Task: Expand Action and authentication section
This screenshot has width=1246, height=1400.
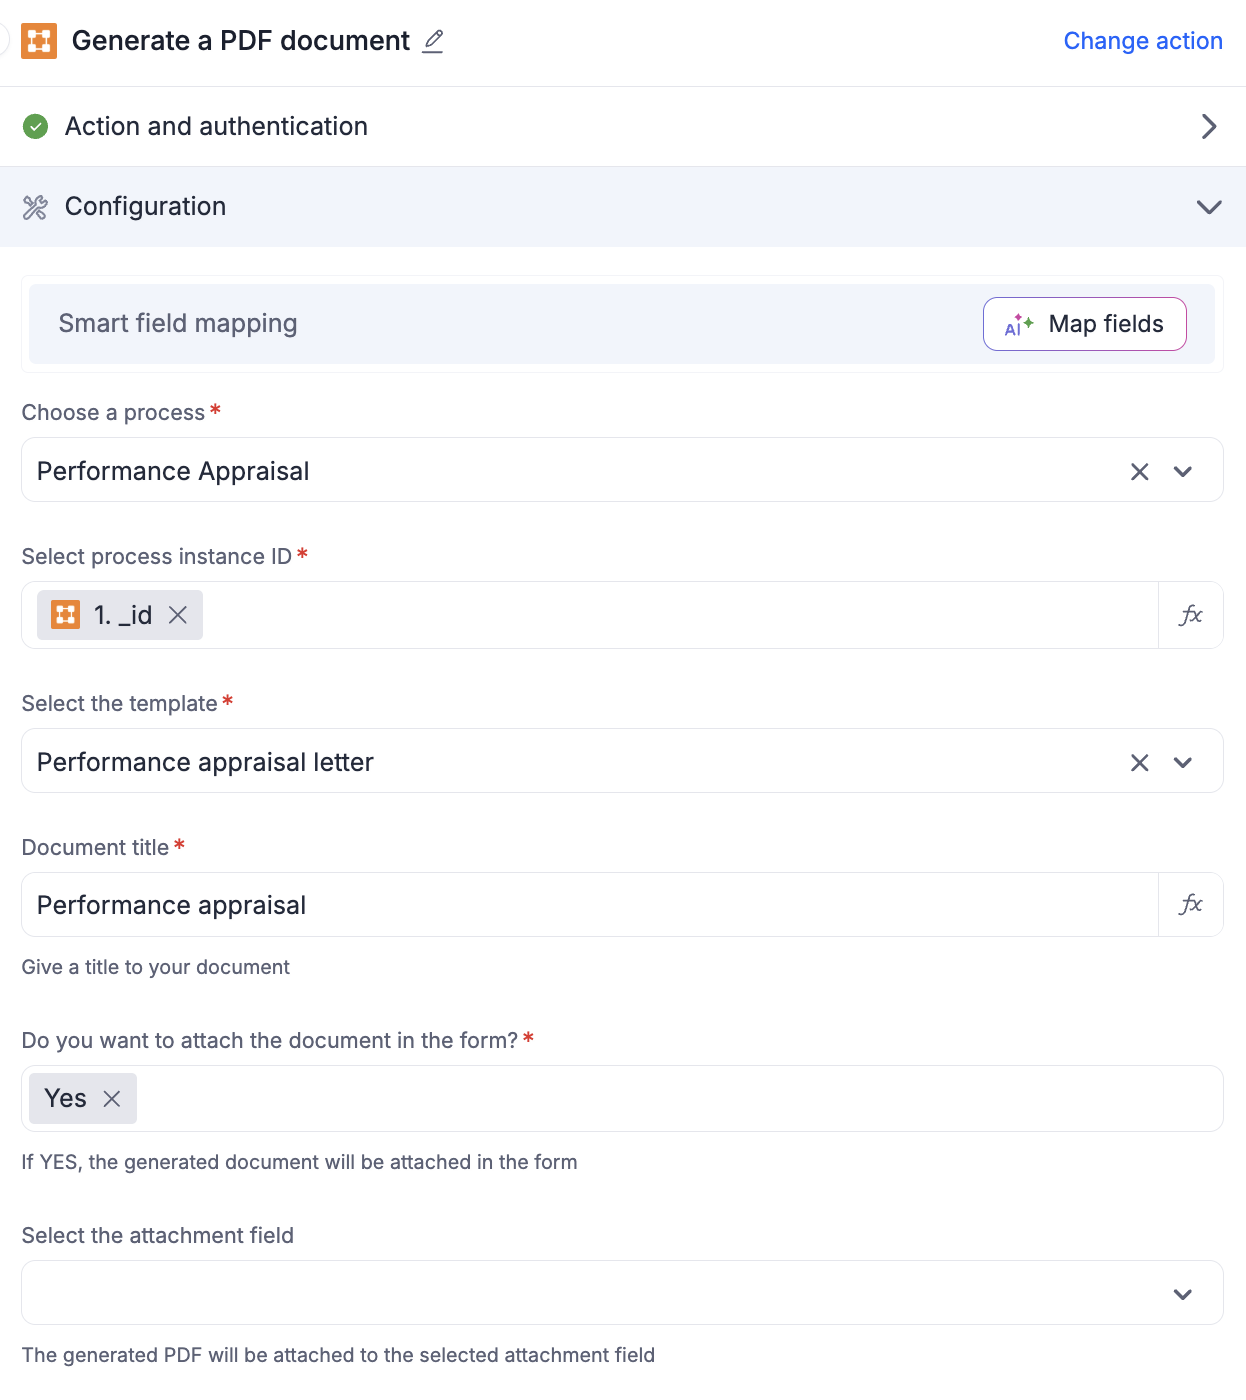Action: [x=1208, y=126]
